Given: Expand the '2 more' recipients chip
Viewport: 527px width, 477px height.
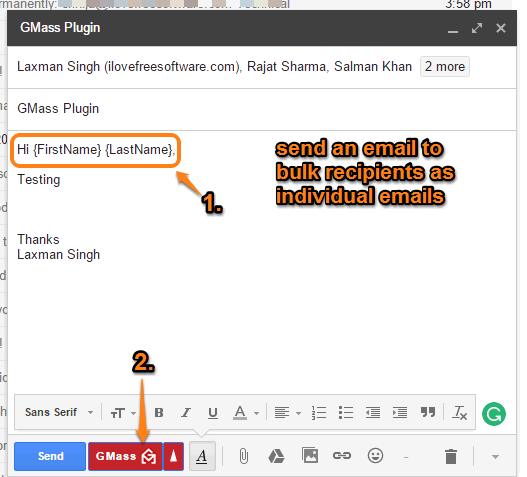Looking at the screenshot, I should pos(444,67).
